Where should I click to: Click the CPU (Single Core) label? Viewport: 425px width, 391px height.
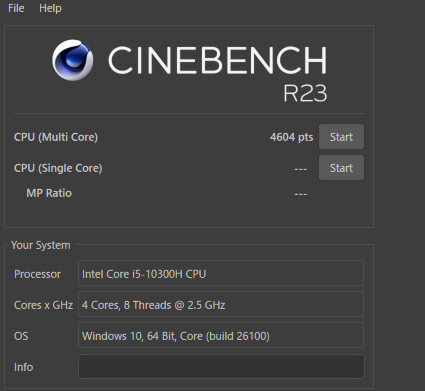tap(58, 168)
